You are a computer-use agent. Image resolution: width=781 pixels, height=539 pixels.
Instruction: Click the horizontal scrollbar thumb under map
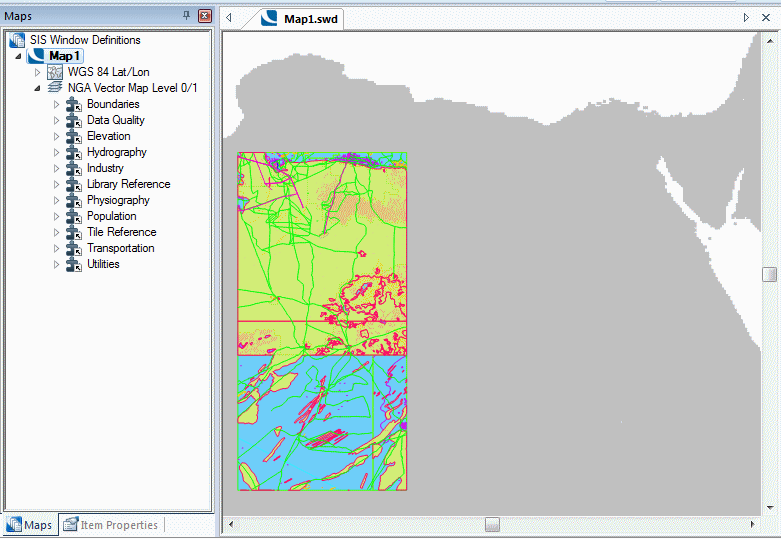click(492, 524)
